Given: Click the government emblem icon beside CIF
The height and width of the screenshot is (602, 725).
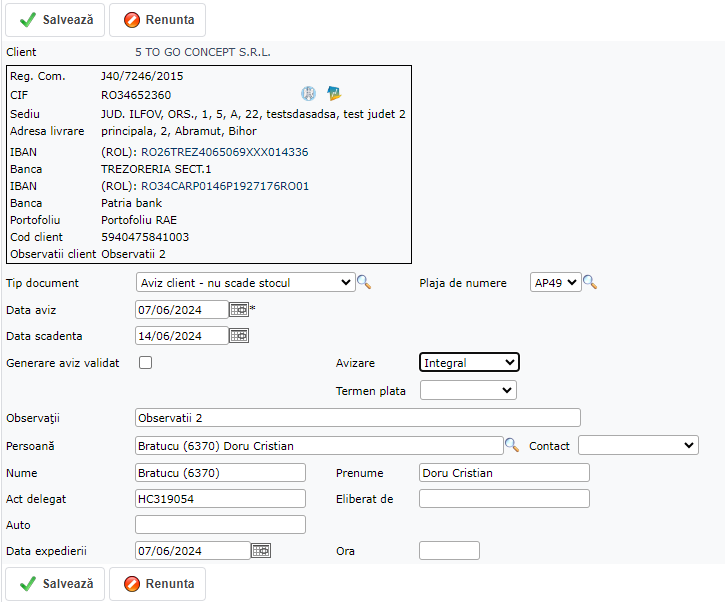Looking at the screenshot, I should [309, 94].
